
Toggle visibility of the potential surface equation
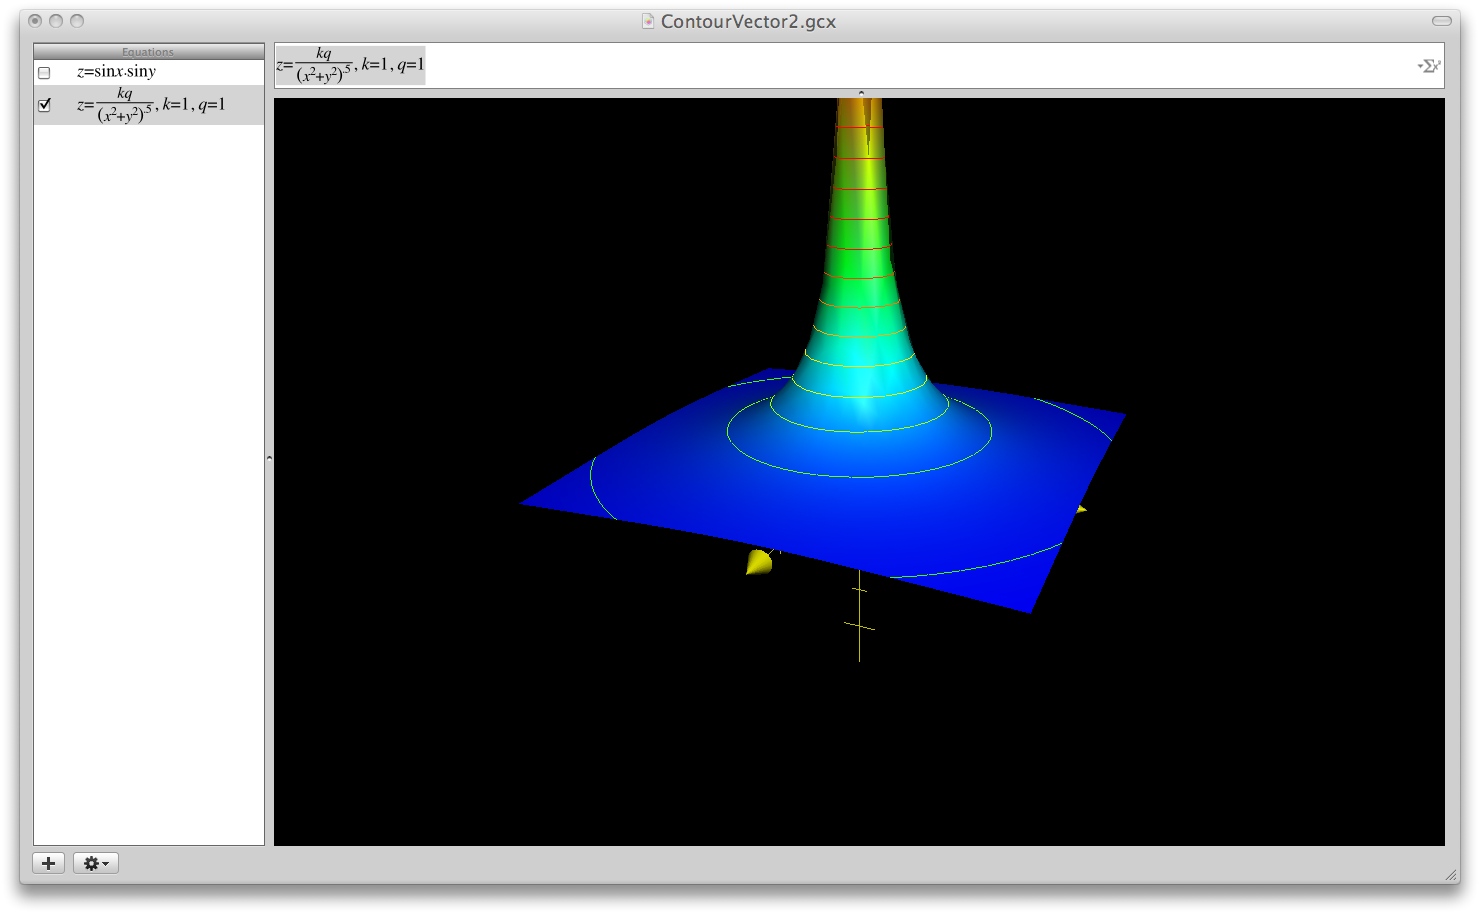(44, 104)
